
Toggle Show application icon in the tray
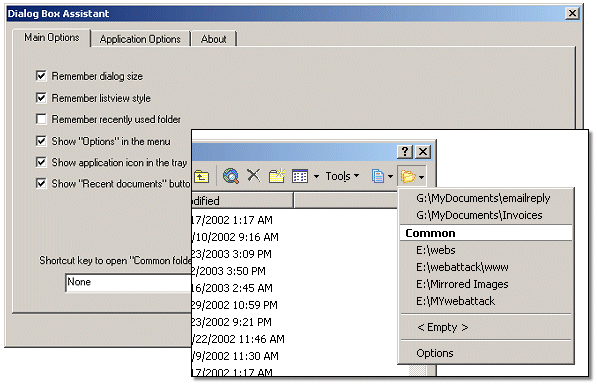click(x=41, y=162)
